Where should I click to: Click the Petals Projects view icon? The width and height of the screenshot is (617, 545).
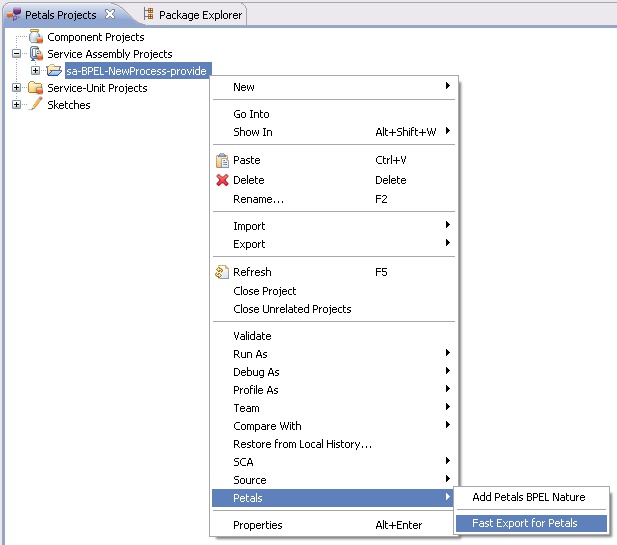13,15
